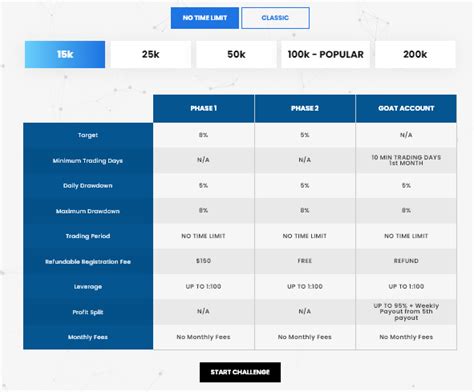Select the 100k - Popular account size

click(326, 54)
